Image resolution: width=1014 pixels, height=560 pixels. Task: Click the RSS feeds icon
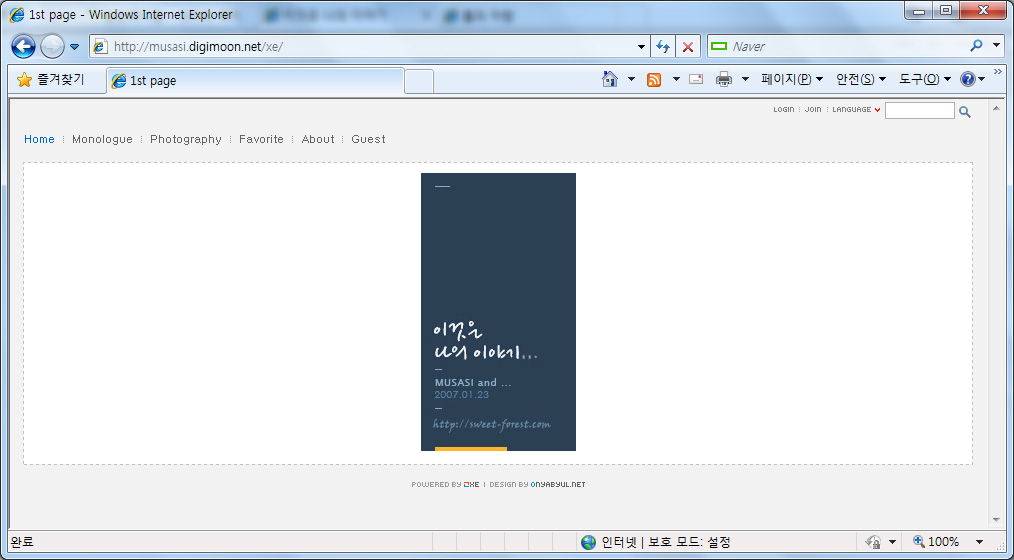point(654,80)
